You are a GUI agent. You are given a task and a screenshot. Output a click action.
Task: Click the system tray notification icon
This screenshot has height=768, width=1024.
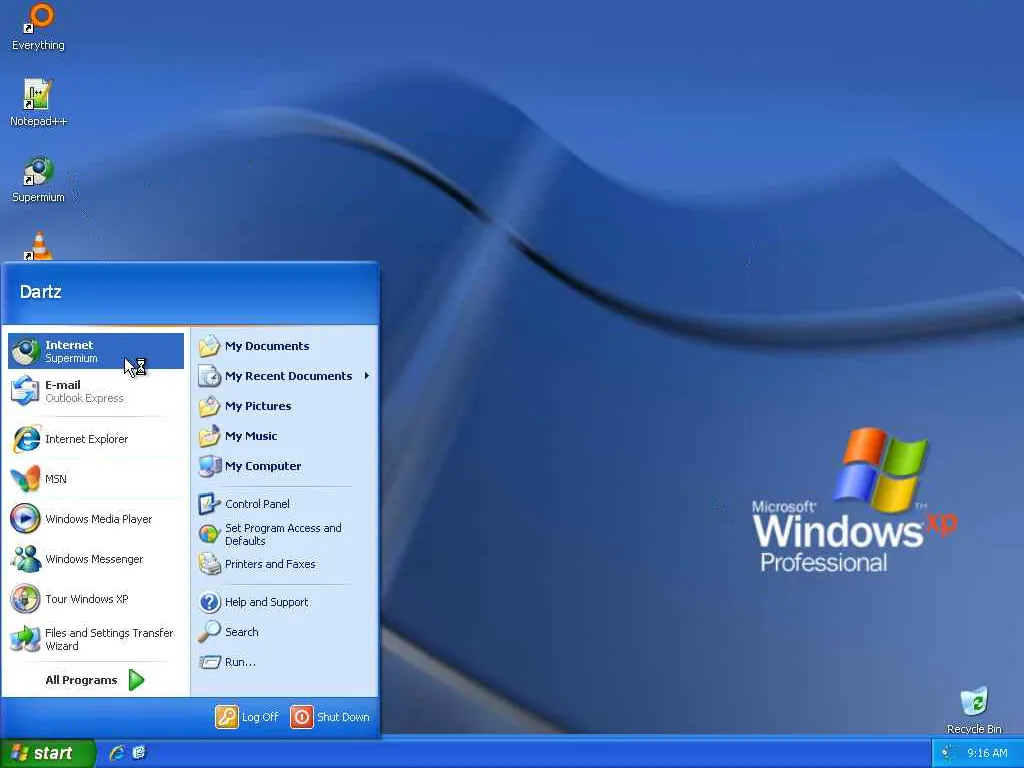[x=947, y=753]
